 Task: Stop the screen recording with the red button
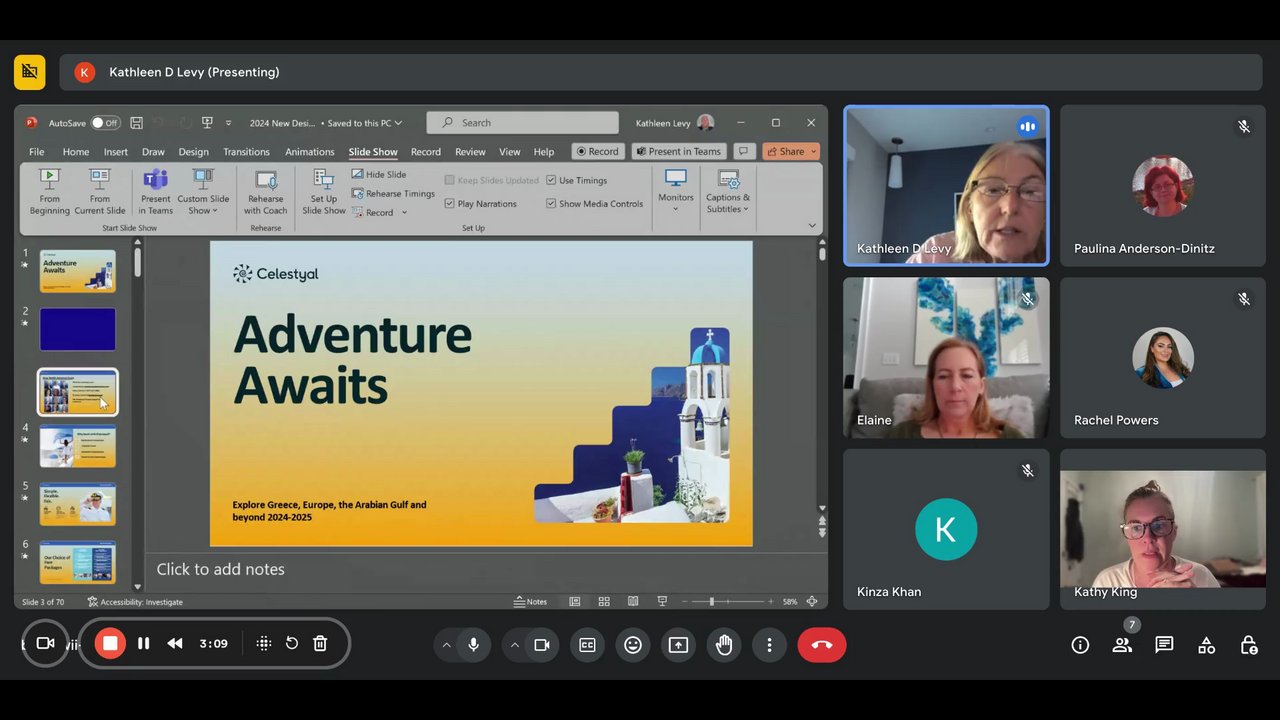point(110,643)
